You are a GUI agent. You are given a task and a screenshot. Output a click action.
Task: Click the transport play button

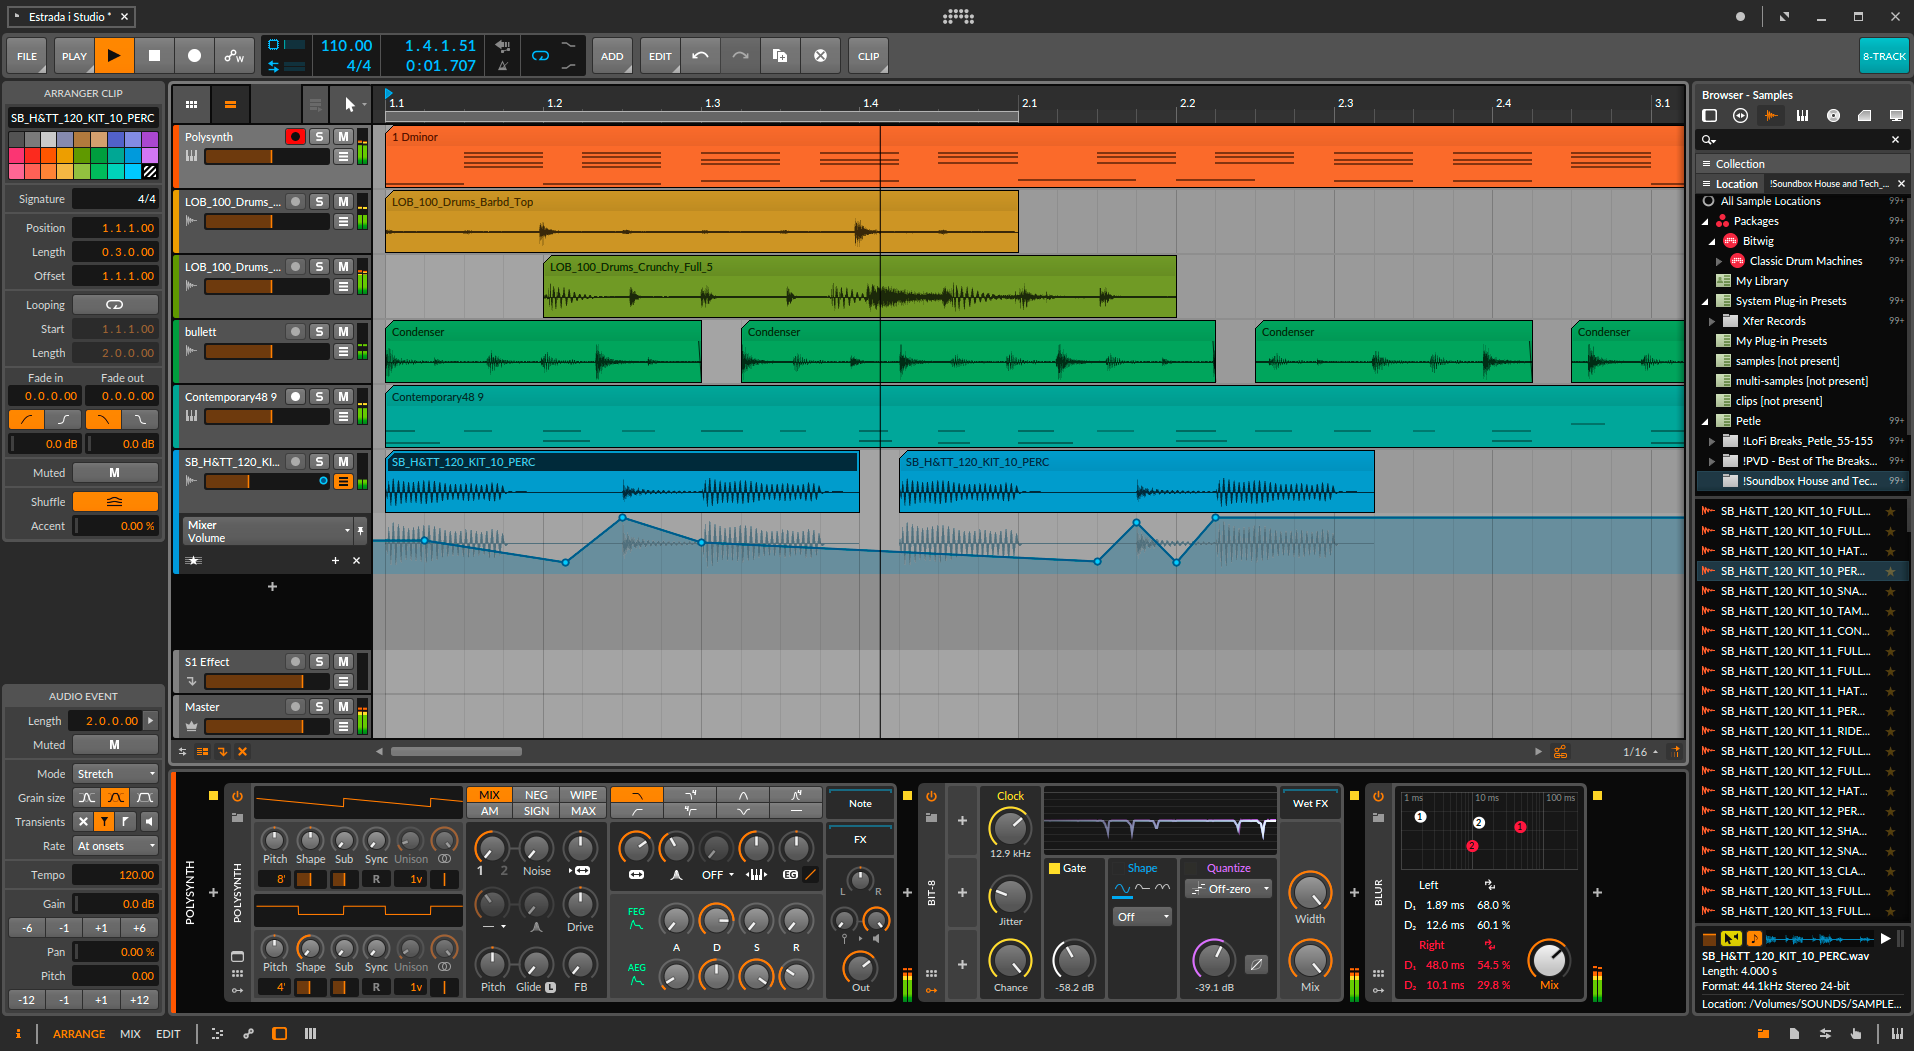coord(114,56)
